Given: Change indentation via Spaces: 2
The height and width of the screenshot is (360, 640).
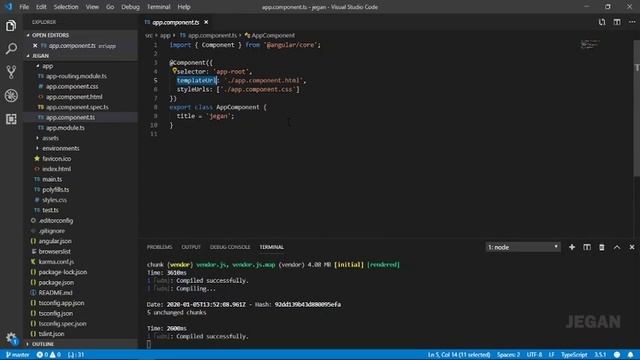Looking at the screenshot, I should pyautogui.click(x=509, y=355).
